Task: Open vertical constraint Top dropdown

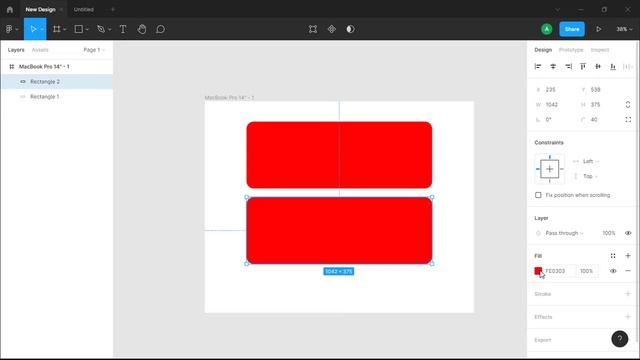Action: coord(590,176)
